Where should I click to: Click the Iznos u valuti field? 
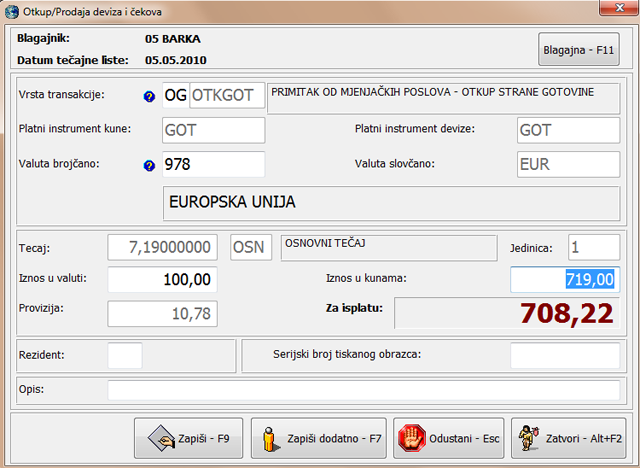(x=162, y=280)
